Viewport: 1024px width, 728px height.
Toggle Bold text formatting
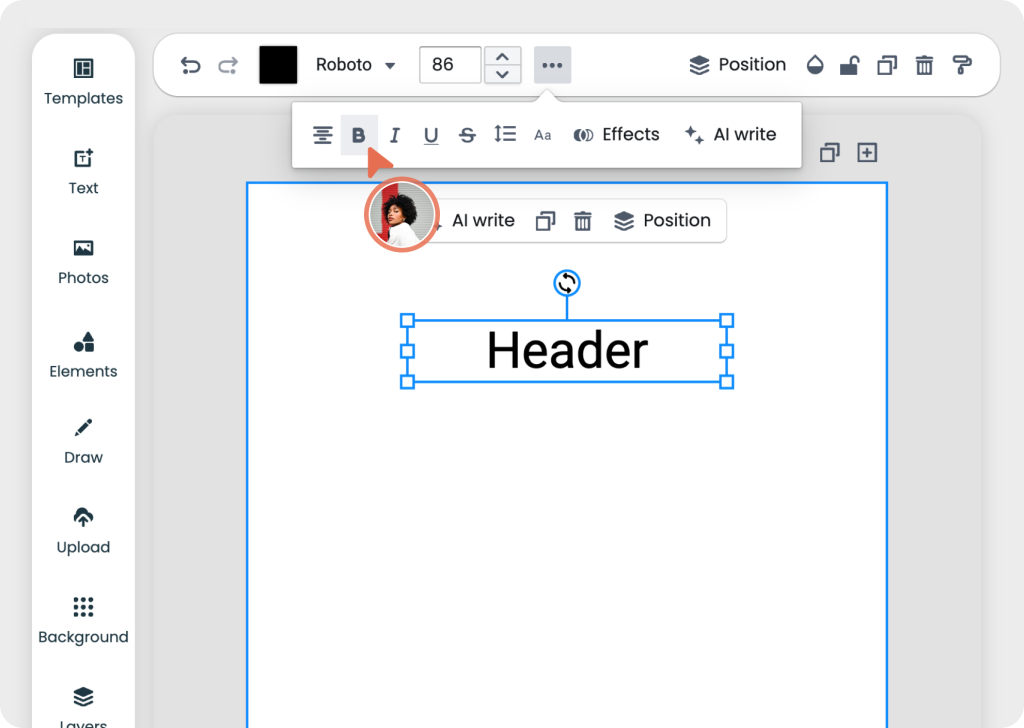[x=359, y=135]
